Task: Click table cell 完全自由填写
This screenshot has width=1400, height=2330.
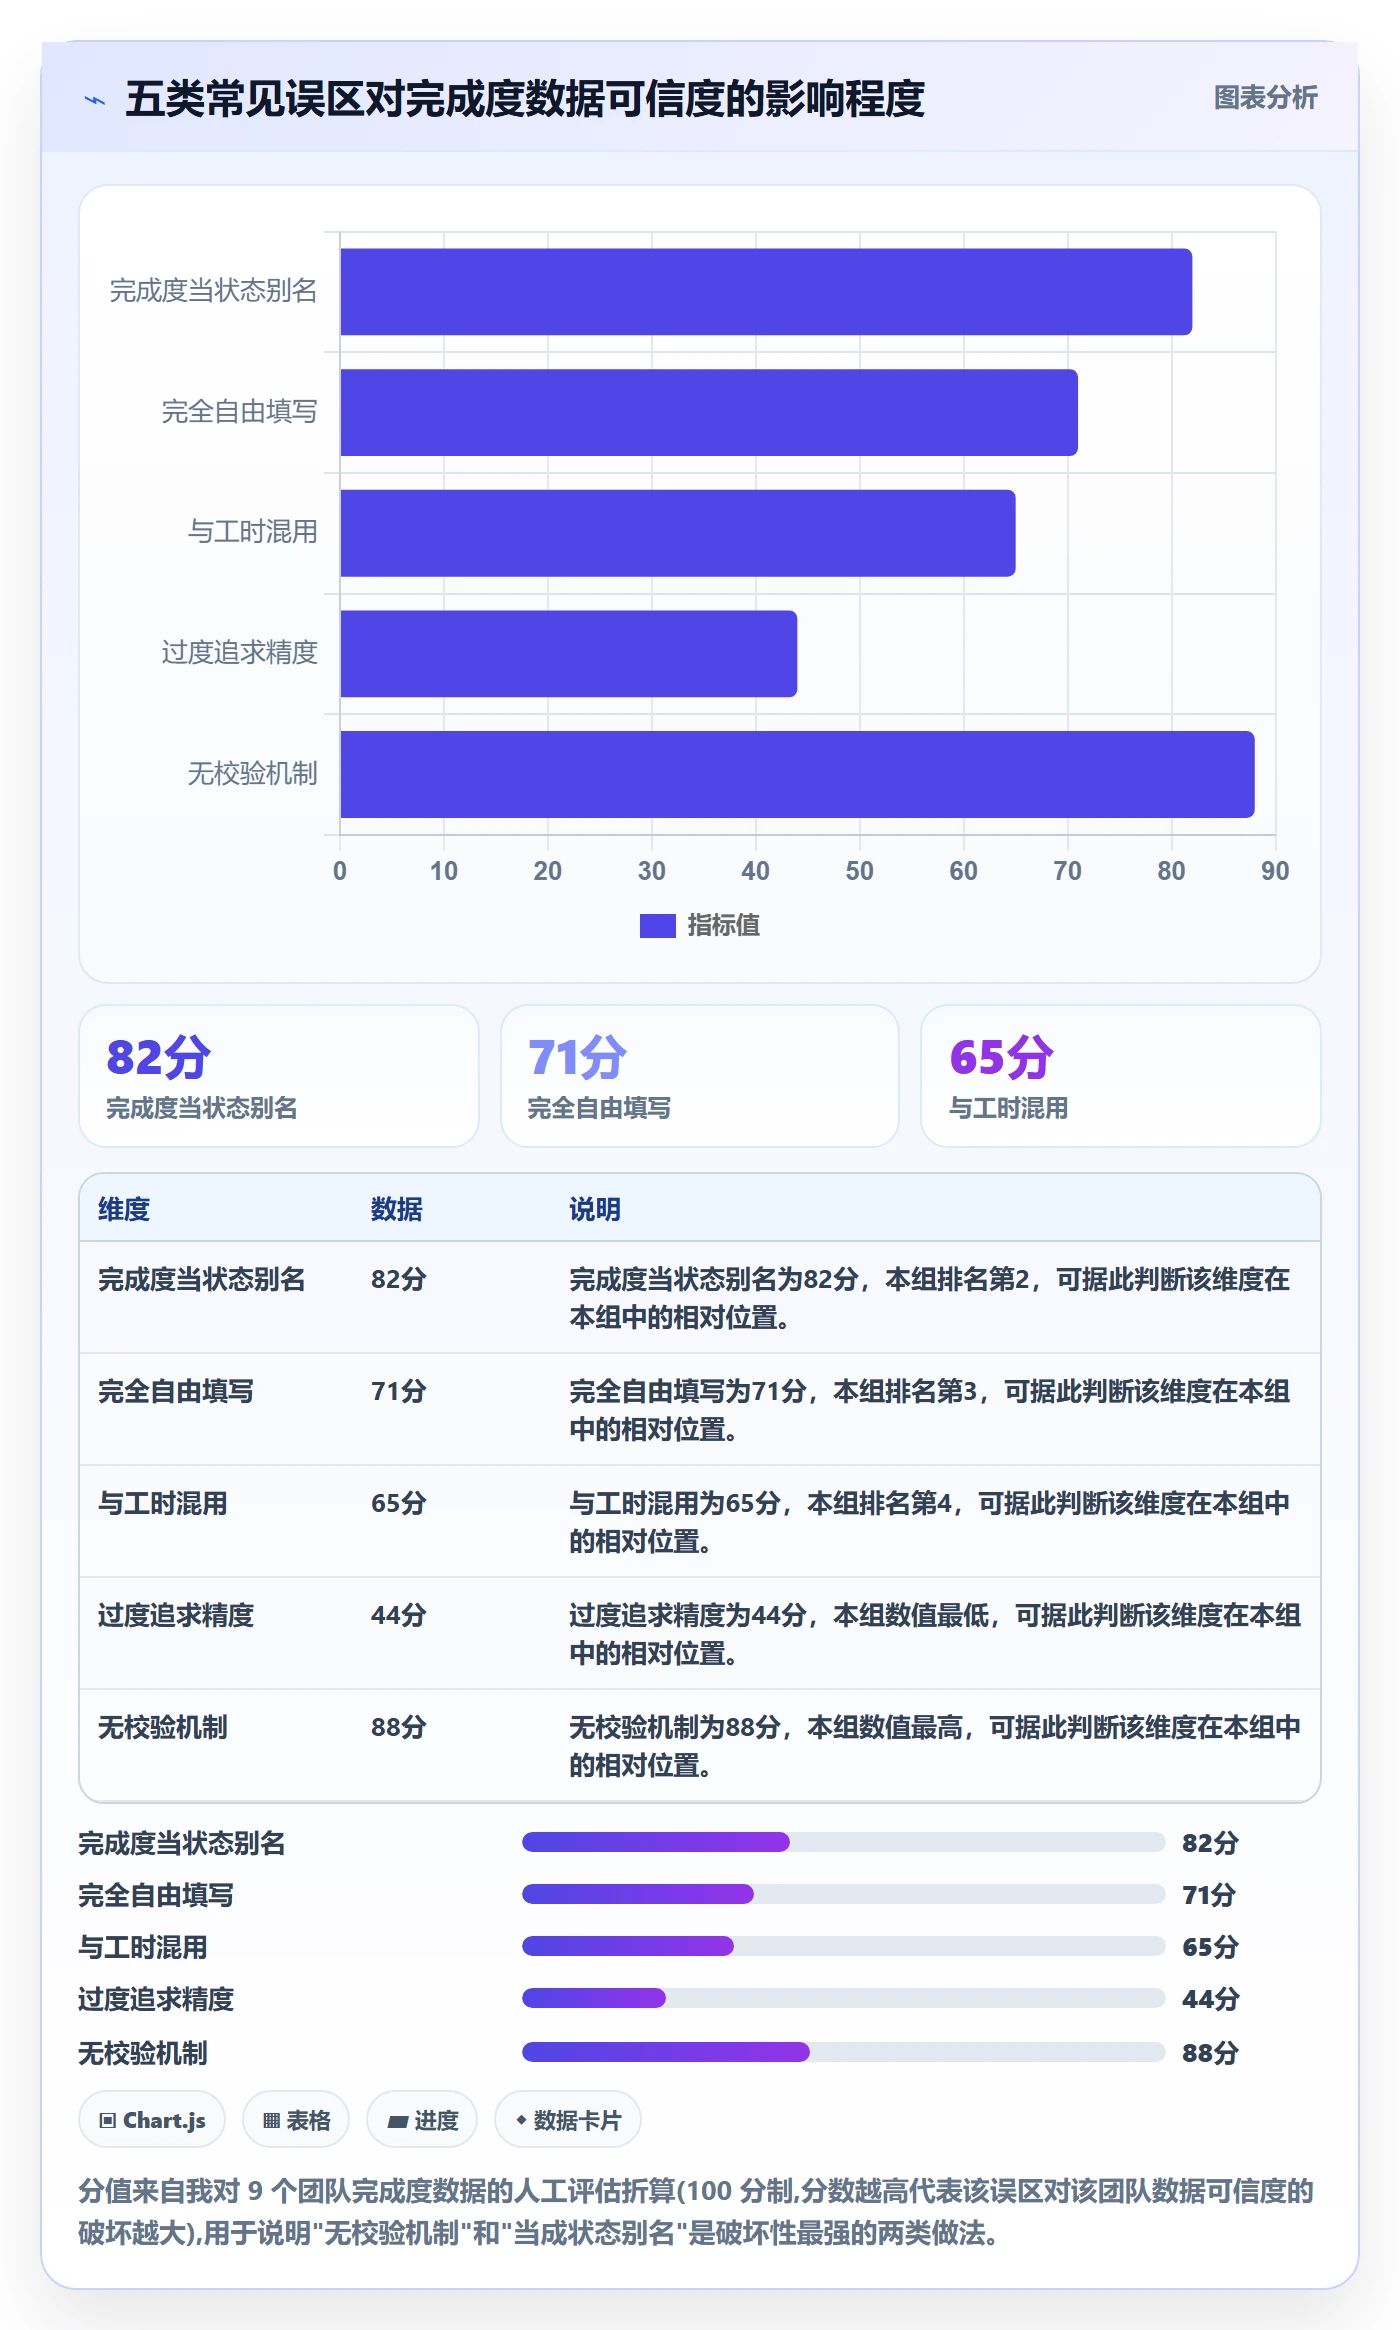Action: pos(176,1391)
